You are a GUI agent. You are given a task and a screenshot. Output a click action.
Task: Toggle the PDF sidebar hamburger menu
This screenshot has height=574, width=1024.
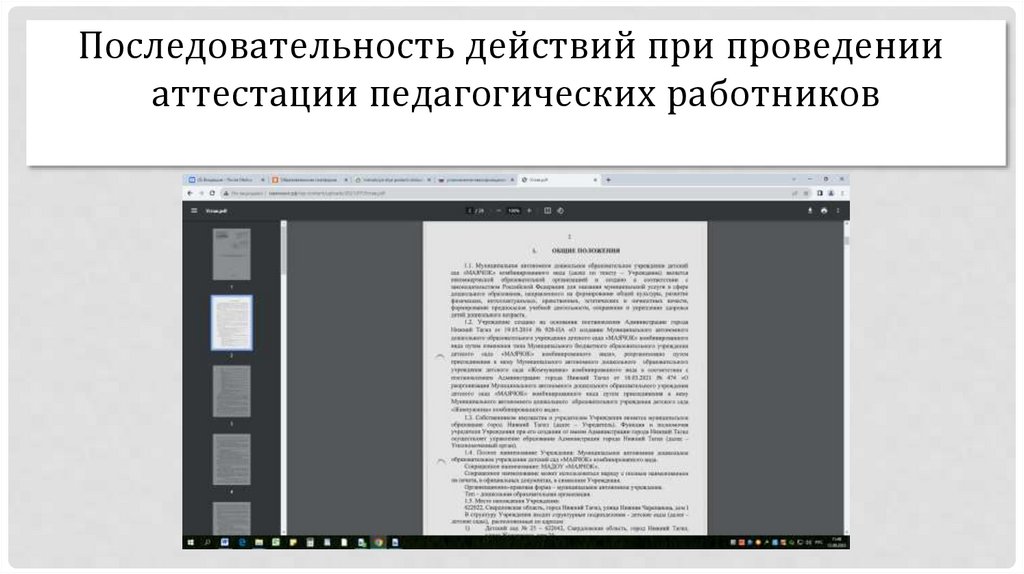[x=194, y=211]
